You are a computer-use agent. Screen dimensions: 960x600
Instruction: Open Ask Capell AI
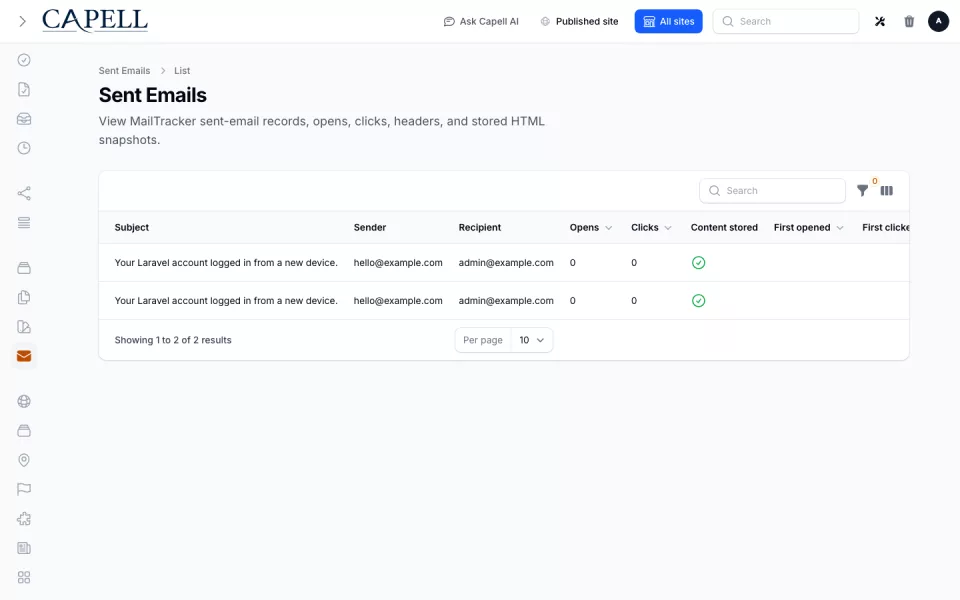[x=481, y=21]
